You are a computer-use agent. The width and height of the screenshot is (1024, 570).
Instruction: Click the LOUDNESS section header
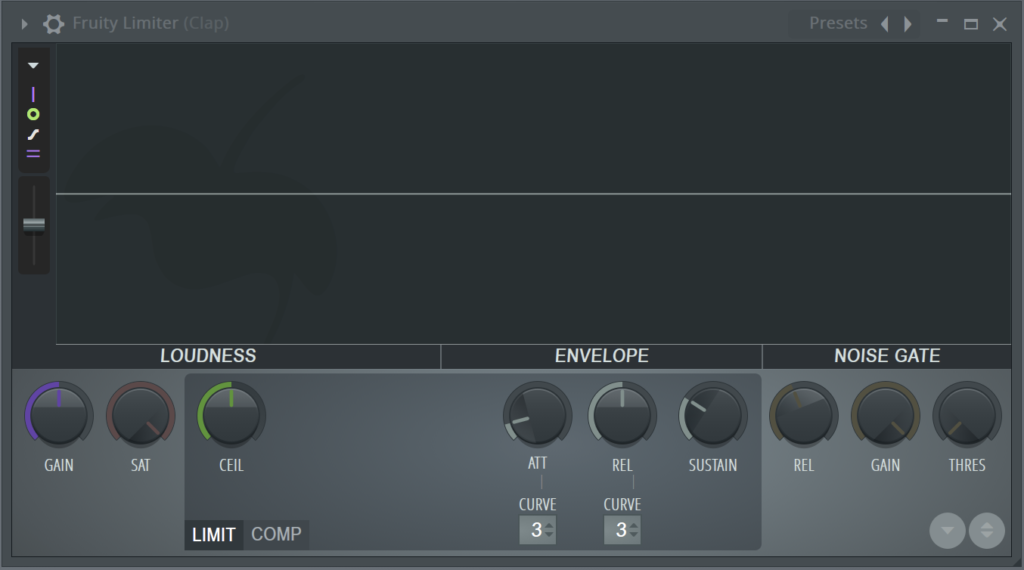coord(208,356)
